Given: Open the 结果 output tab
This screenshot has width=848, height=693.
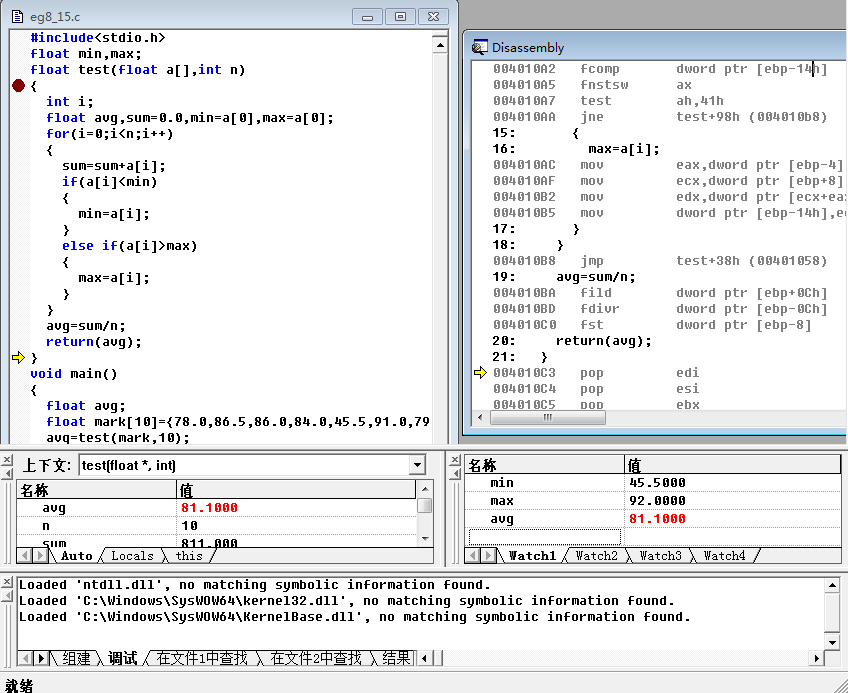Looking at the screenshot, I should (x=396, y=658).
